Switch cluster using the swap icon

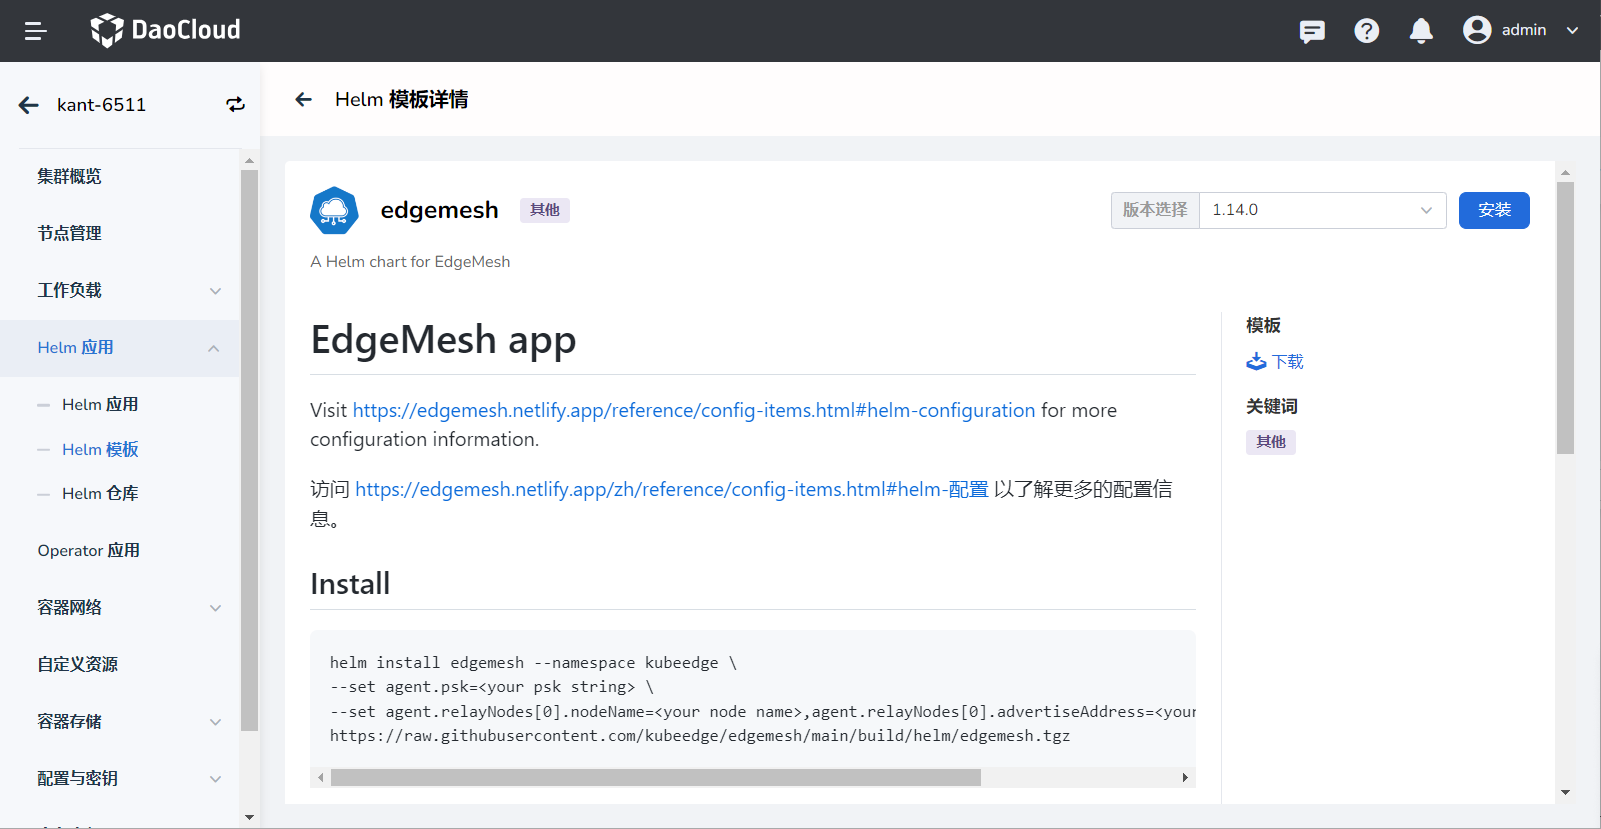click(x=235, y=105)
